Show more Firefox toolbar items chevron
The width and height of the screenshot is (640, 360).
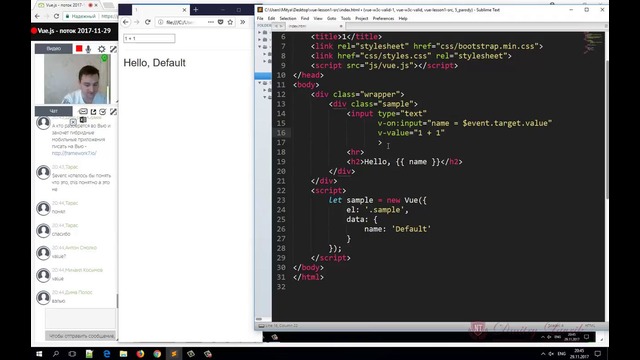click(242, 22)
